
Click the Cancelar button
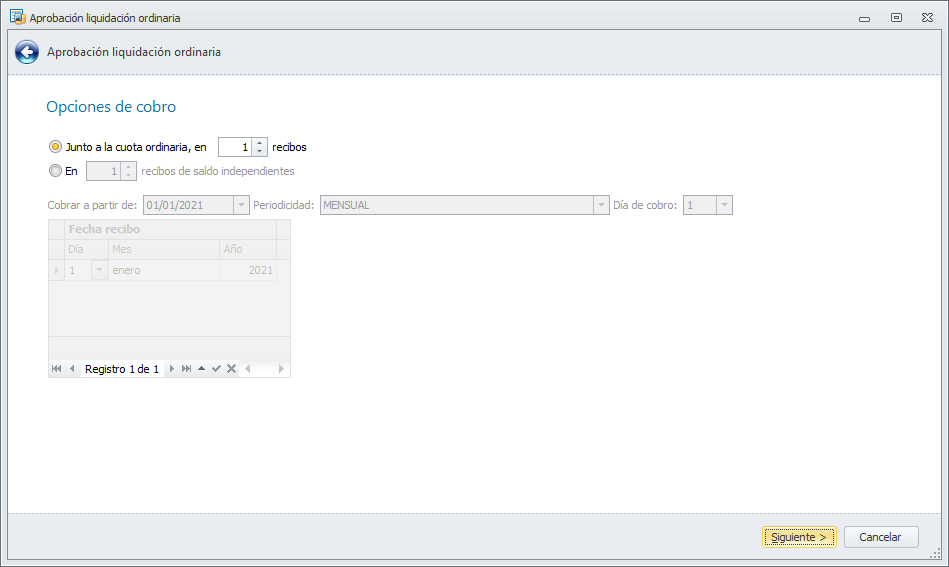(x=881, y=537)
